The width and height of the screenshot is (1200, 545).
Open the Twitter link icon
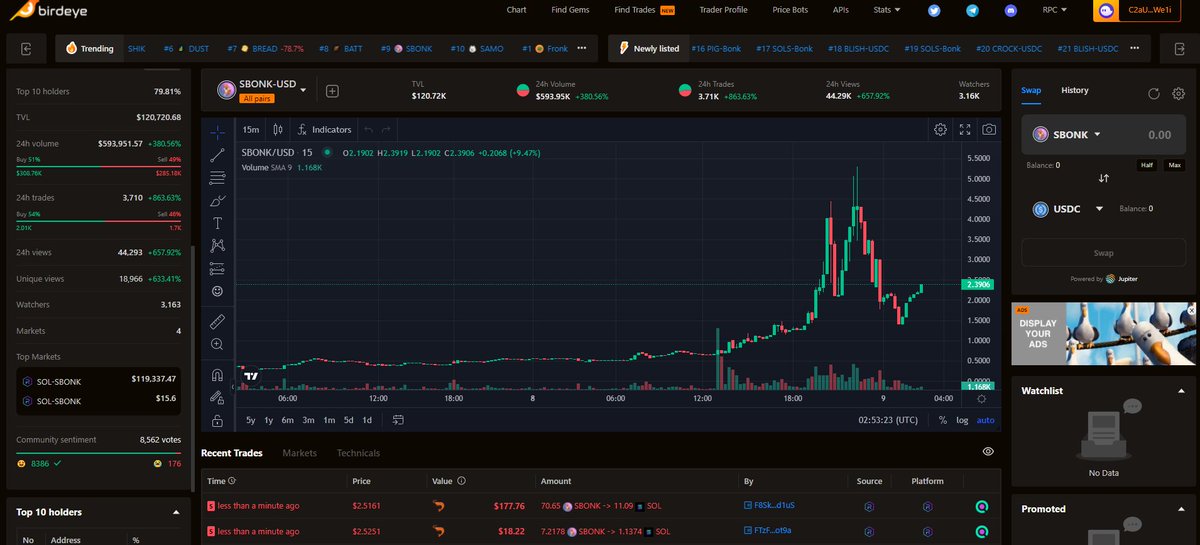934,10
